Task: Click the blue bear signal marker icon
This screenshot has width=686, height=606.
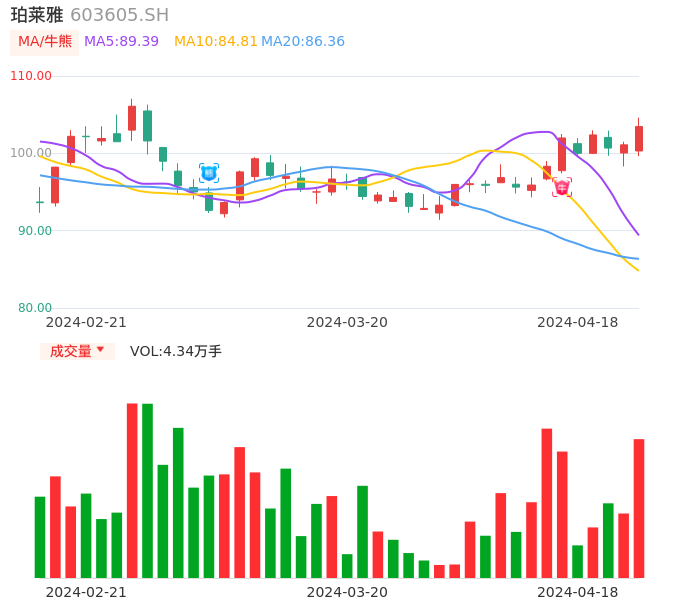Action: 209,173
